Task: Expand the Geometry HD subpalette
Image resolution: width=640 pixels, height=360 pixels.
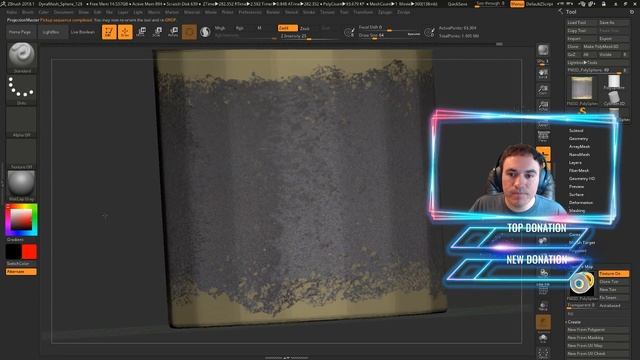Action: click(x=582, y=179)
